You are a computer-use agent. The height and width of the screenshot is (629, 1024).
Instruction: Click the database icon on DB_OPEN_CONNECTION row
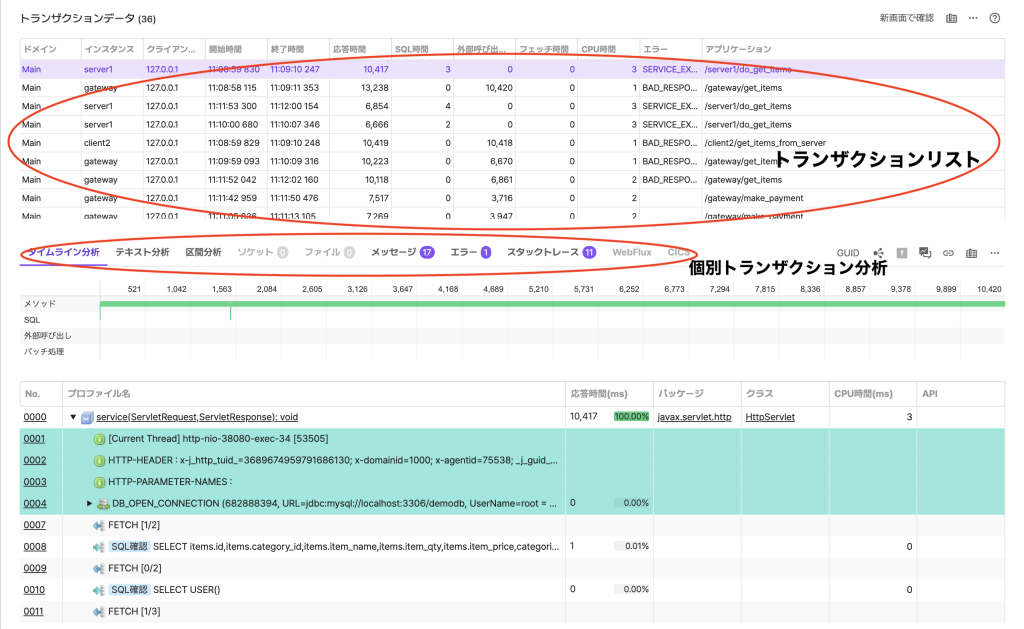pyautogui.click(x=103, y=503)
